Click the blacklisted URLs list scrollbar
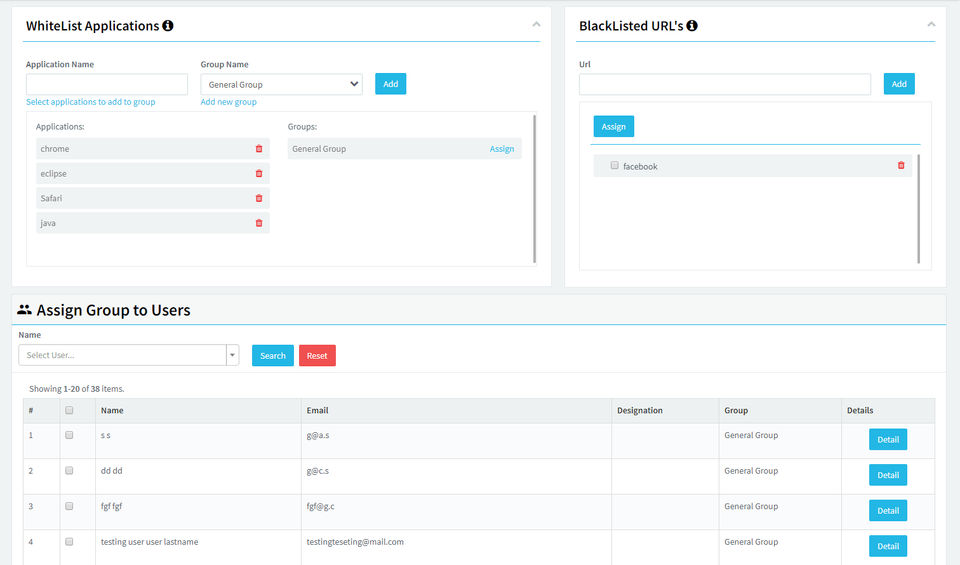This screenshot has height=565, width=960. click(918, 209)
